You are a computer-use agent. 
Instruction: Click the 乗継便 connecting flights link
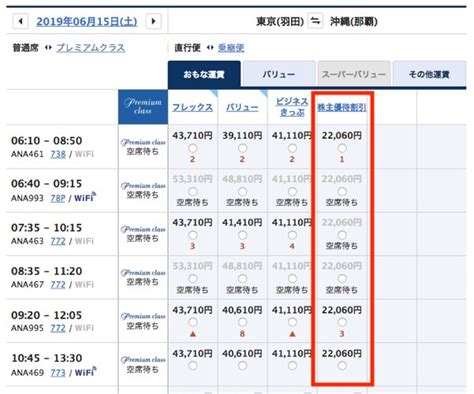pyautogui.click(x=231, y=48)
